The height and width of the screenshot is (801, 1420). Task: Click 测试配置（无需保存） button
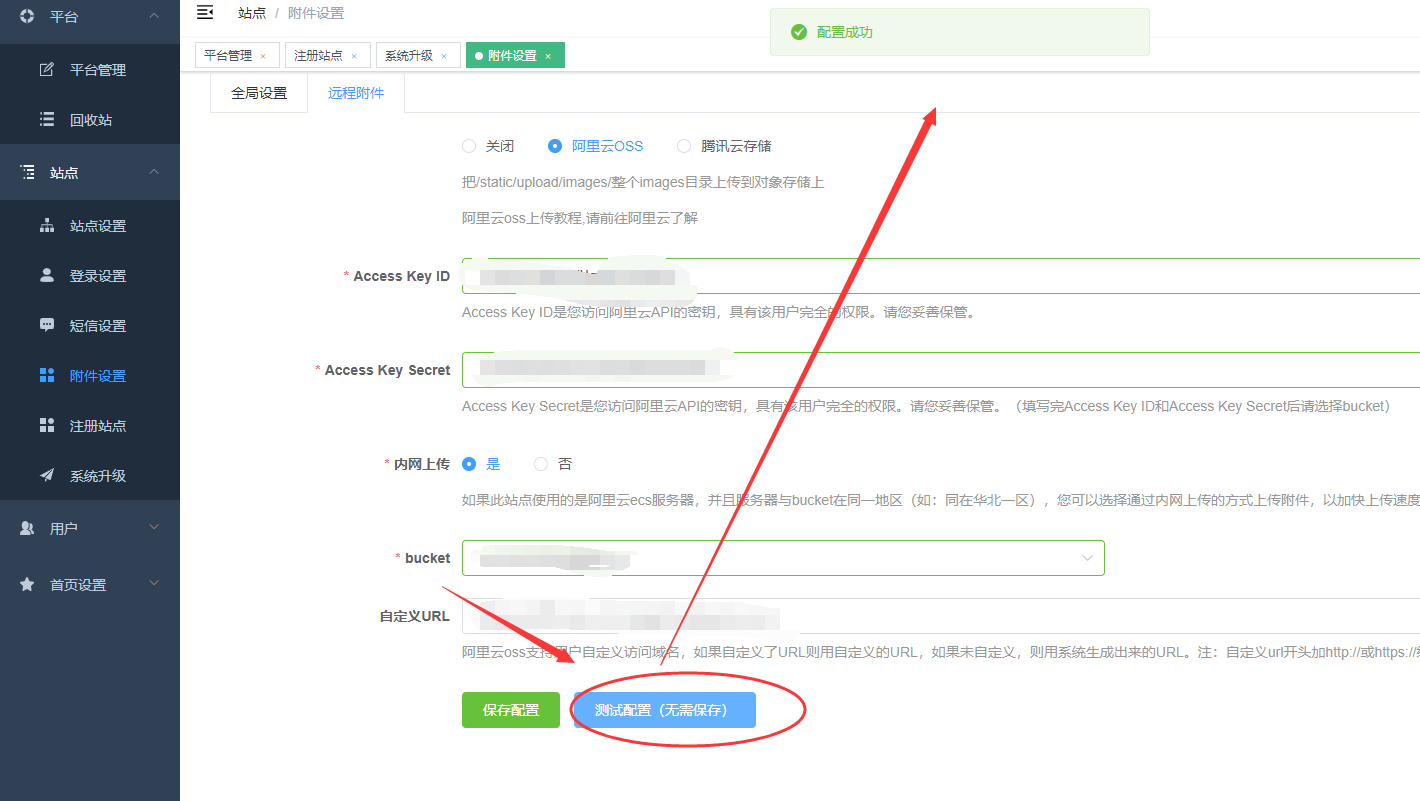[665, 710]
